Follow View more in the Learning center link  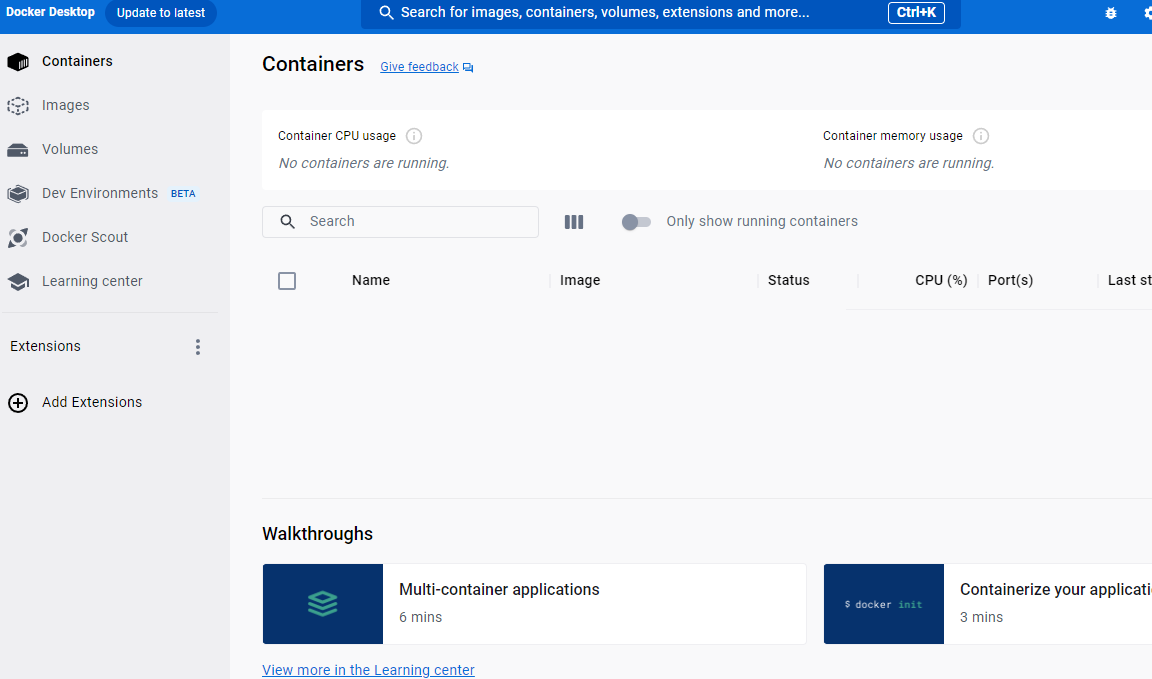[x=368, y=670]
